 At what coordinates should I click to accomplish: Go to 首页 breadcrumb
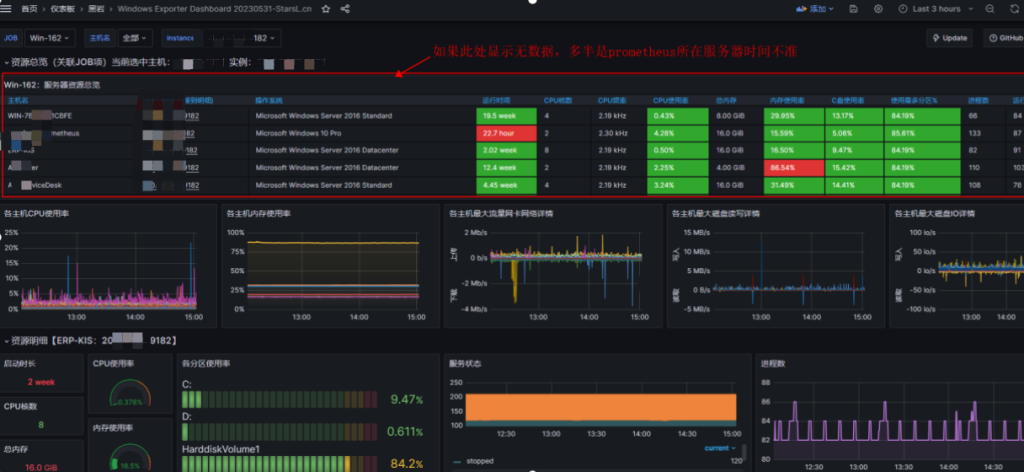point(30,8)
